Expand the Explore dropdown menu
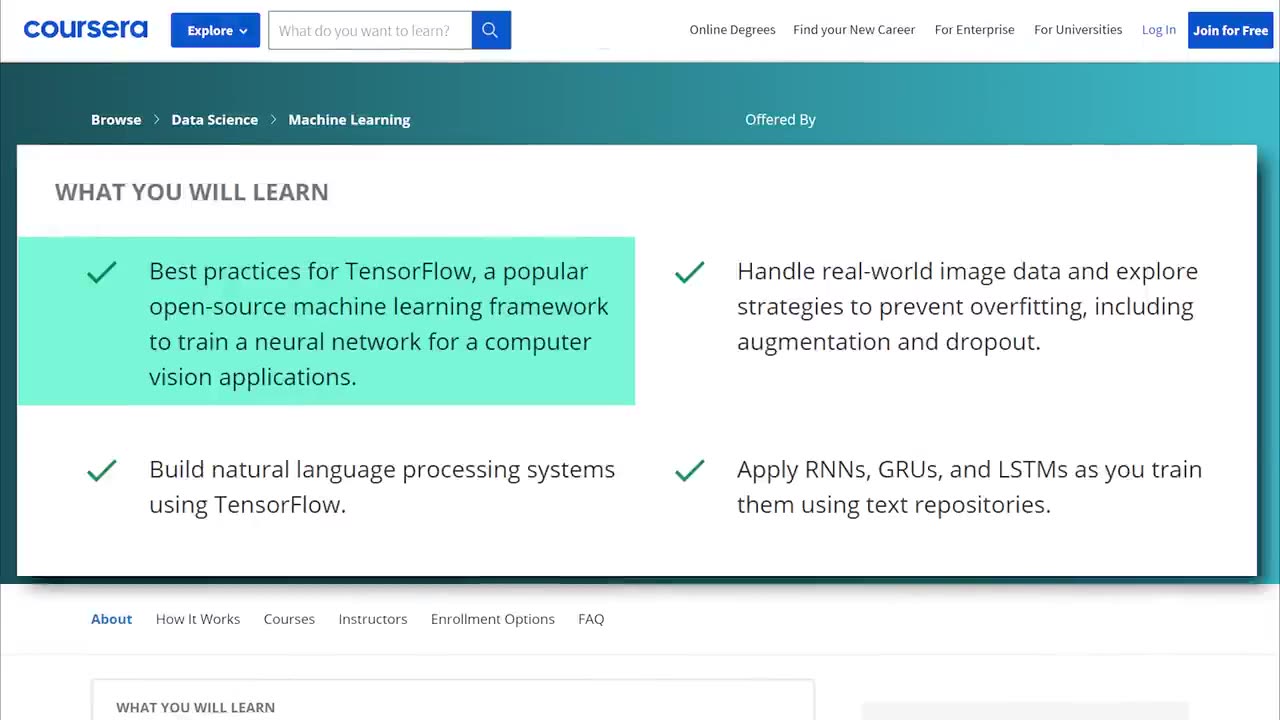The image size is (1280, 720). (215, 30)
